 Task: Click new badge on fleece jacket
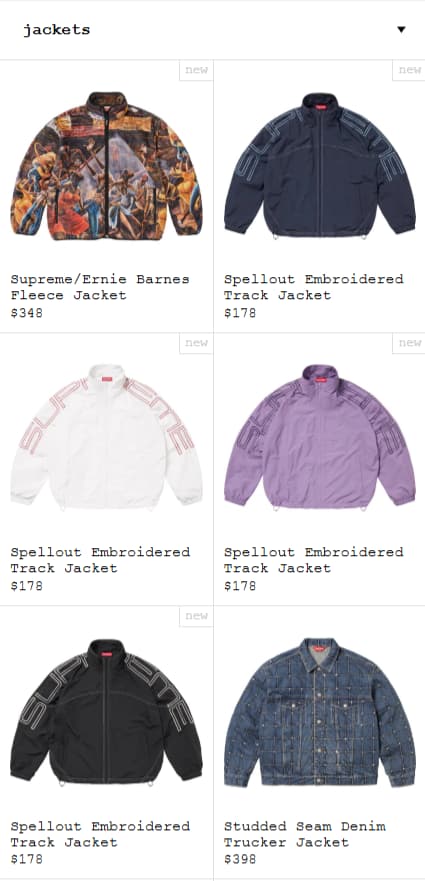click(x=196, y=70)
